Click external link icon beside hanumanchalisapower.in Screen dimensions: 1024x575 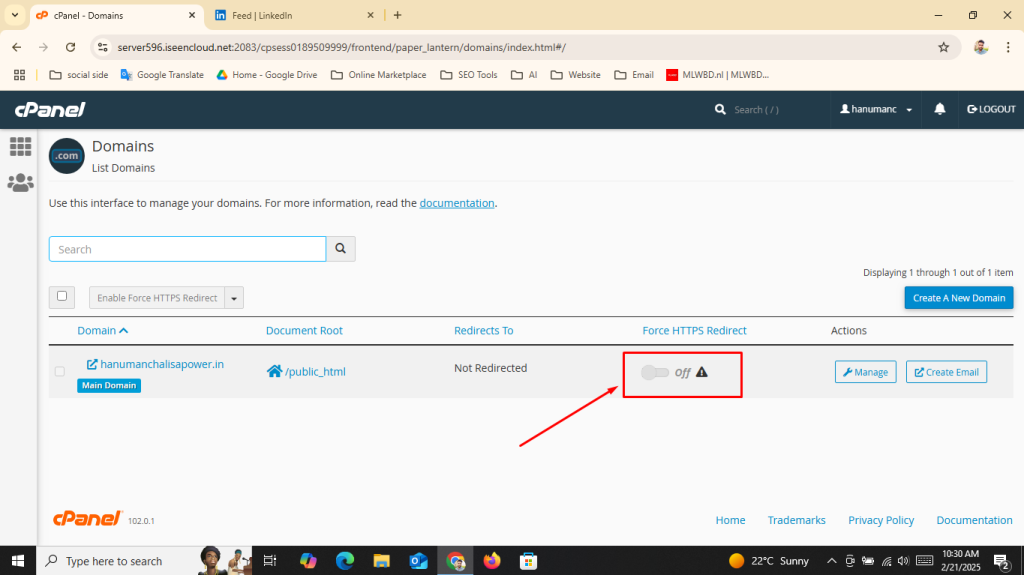coord(92,364)
